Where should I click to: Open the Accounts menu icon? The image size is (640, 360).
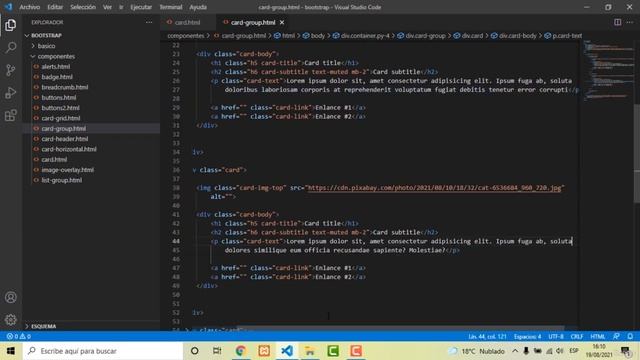pyautogui.click(x=11, y=297)
